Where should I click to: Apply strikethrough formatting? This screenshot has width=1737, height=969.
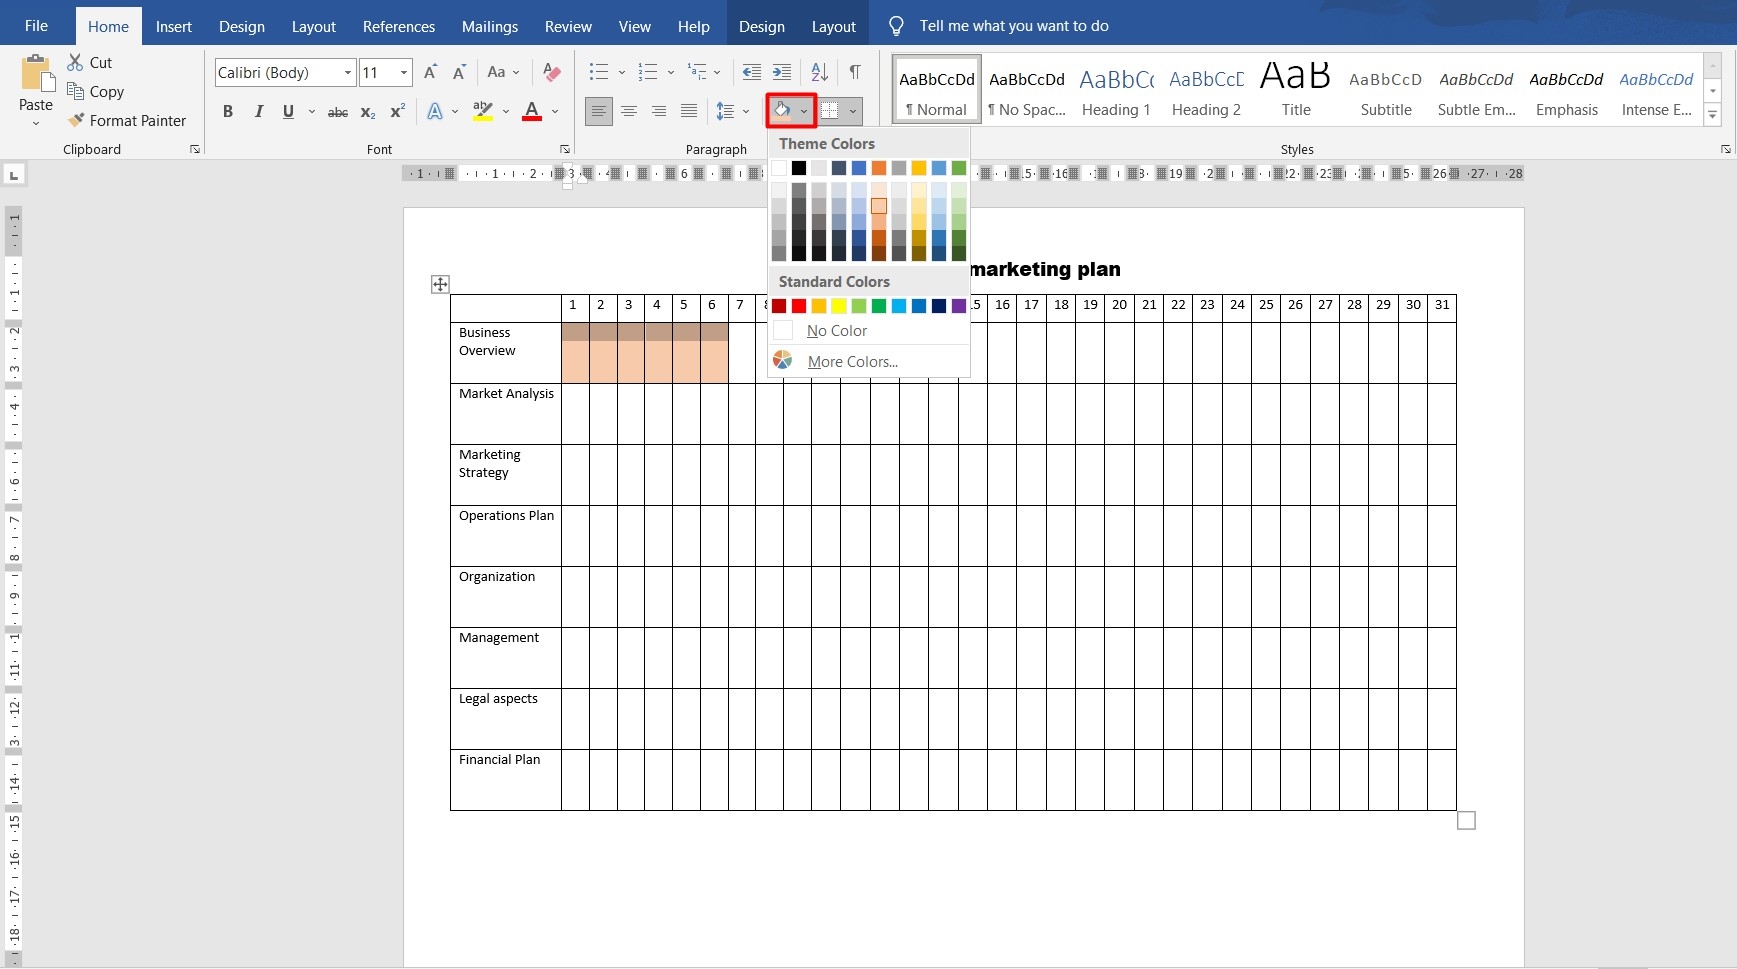(338, 111)
